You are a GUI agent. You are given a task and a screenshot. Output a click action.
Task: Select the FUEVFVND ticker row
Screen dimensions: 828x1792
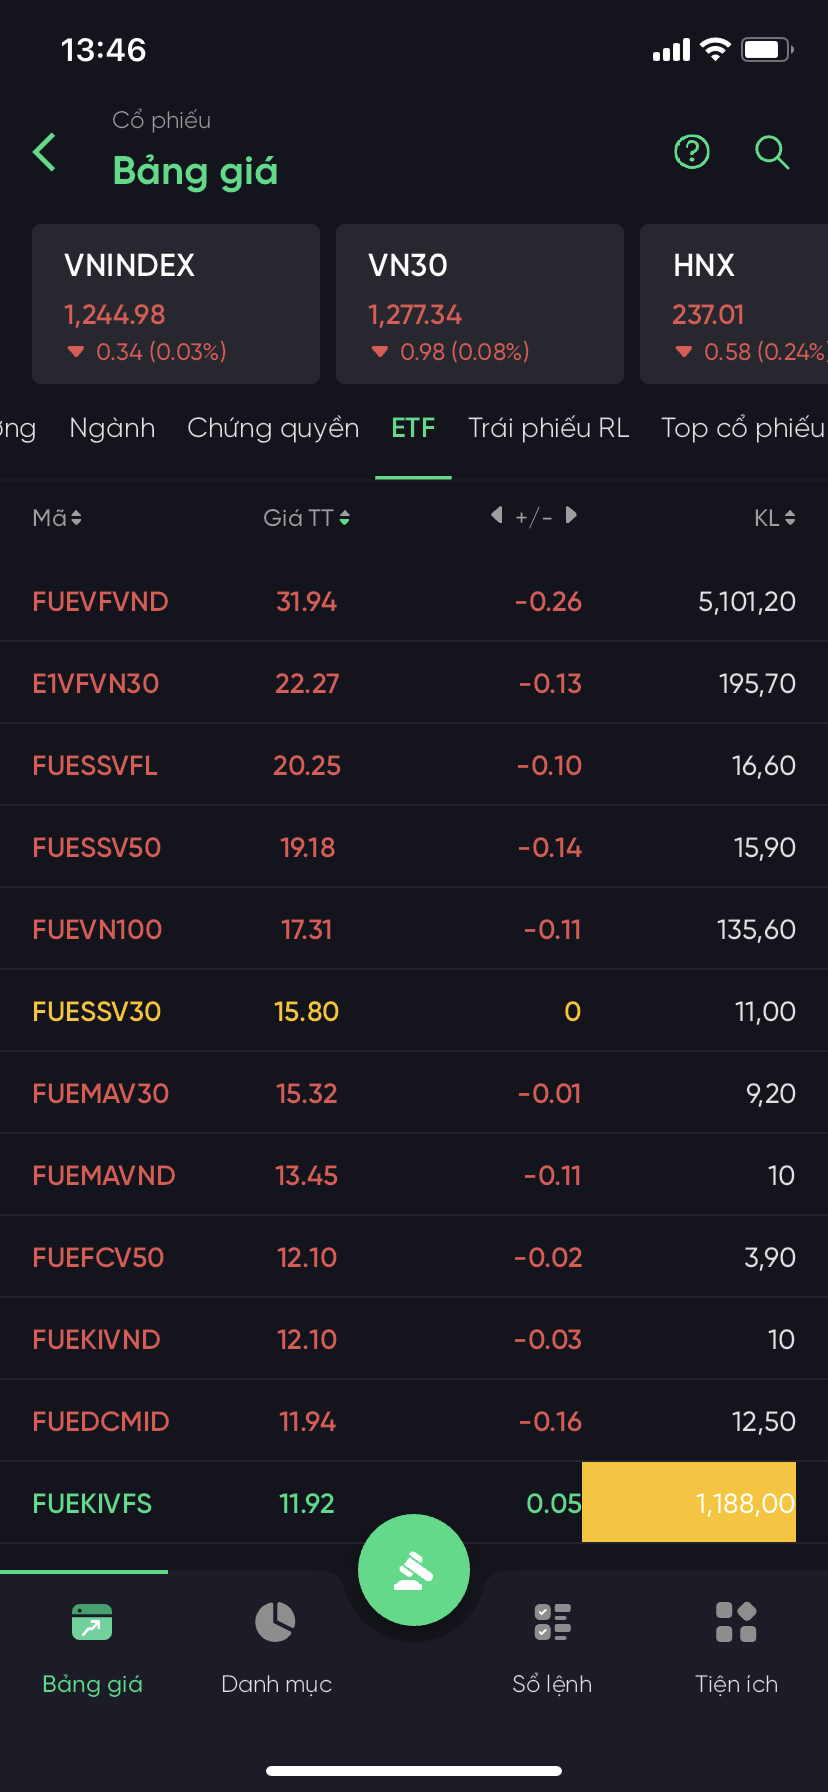(x=100, y=602)
